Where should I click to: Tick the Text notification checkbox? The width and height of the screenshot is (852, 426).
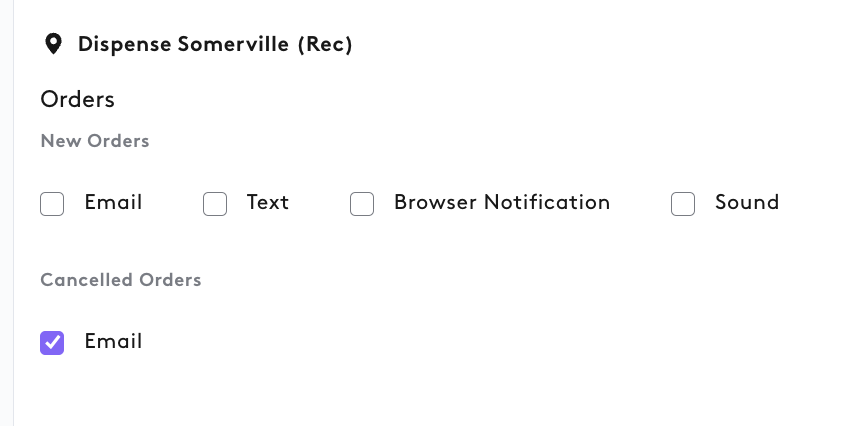(215, 204)
